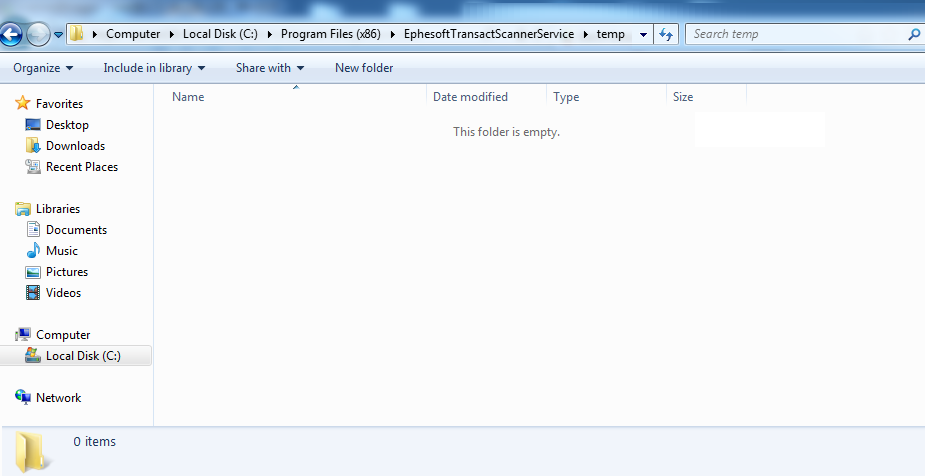Open the Share with menu
Screen dimensions: 925x476
tap(270, 68)
